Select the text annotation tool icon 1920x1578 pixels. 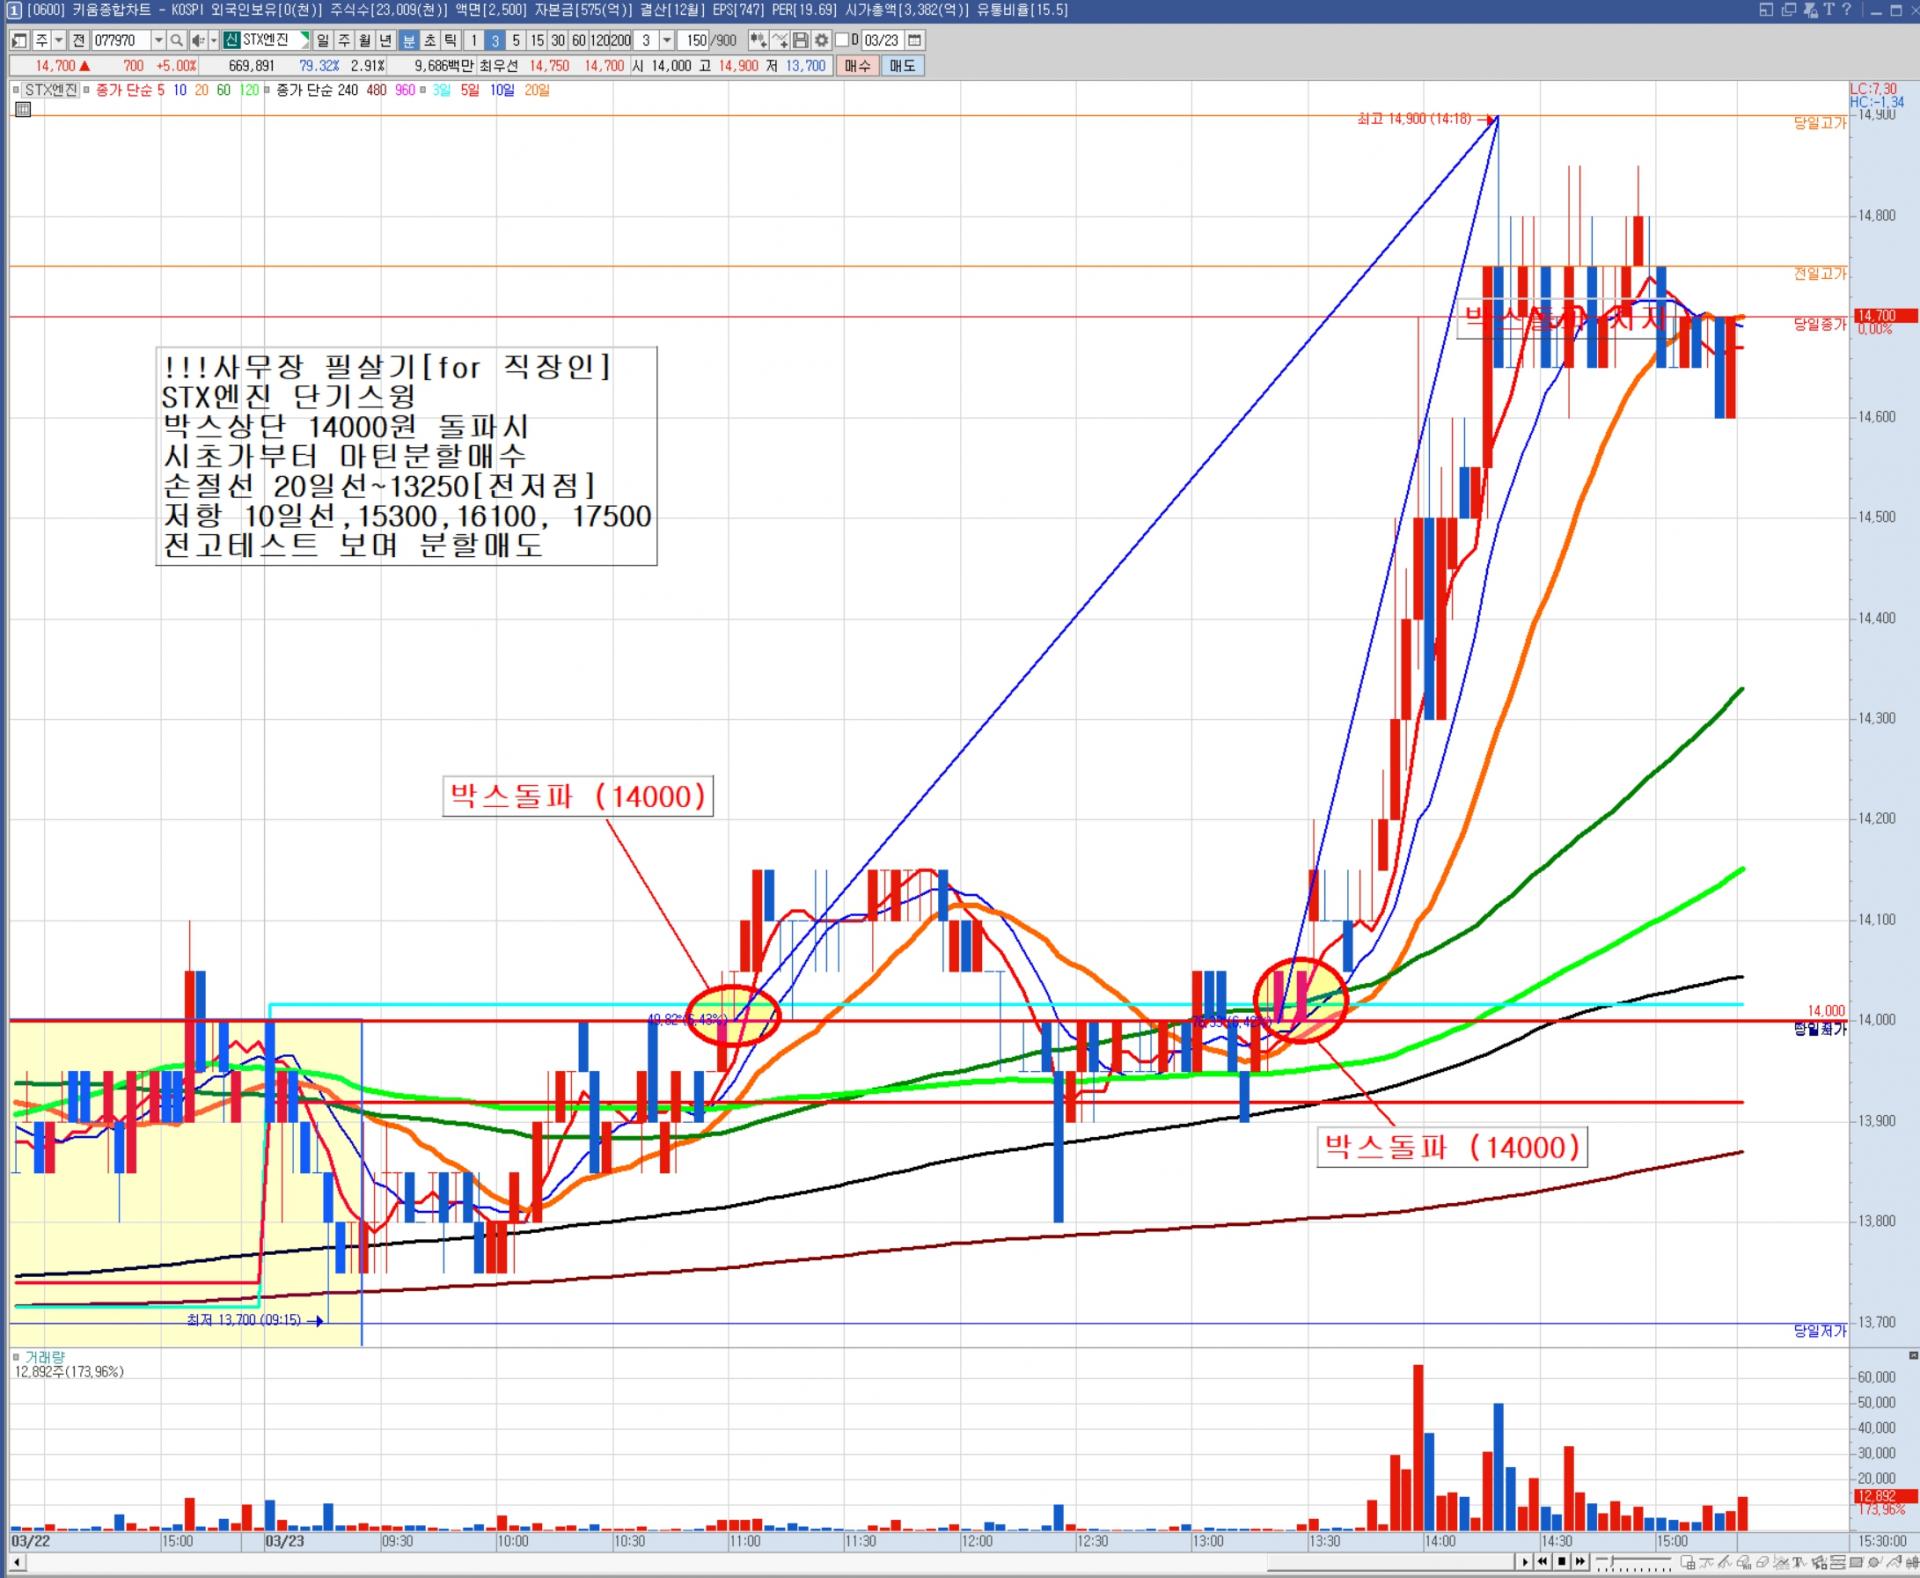(x=1798, y=1562)
